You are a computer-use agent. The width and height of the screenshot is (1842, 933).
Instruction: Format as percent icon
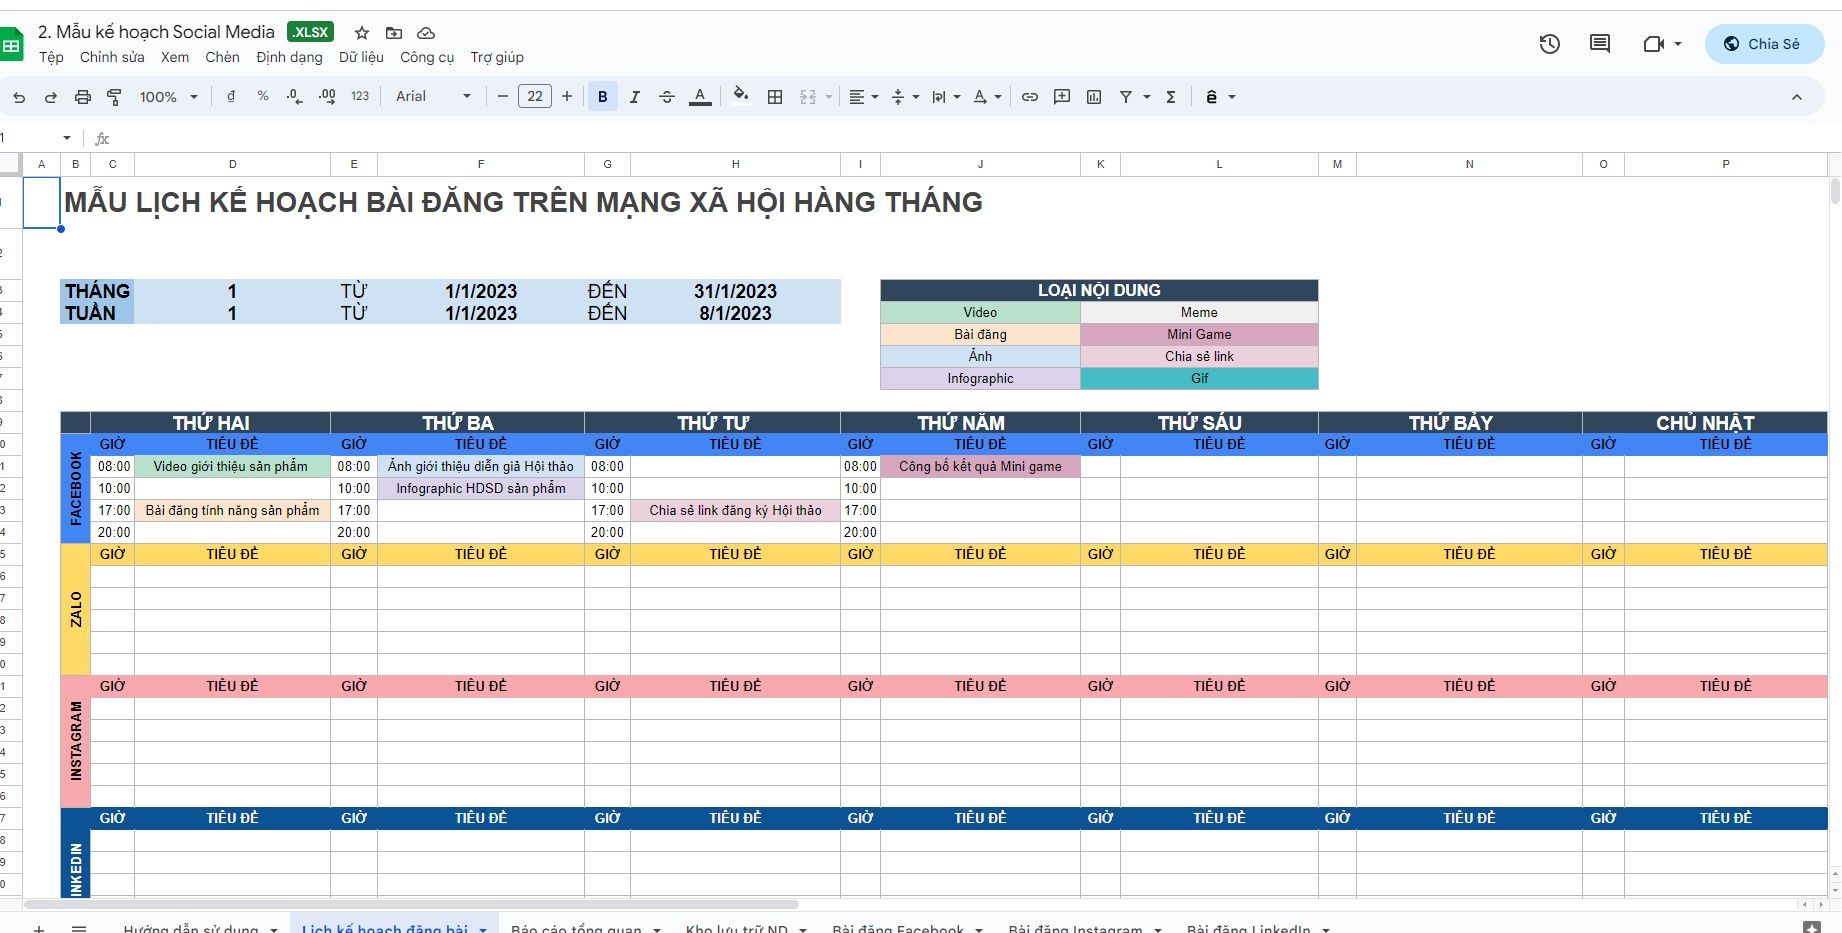263,96
